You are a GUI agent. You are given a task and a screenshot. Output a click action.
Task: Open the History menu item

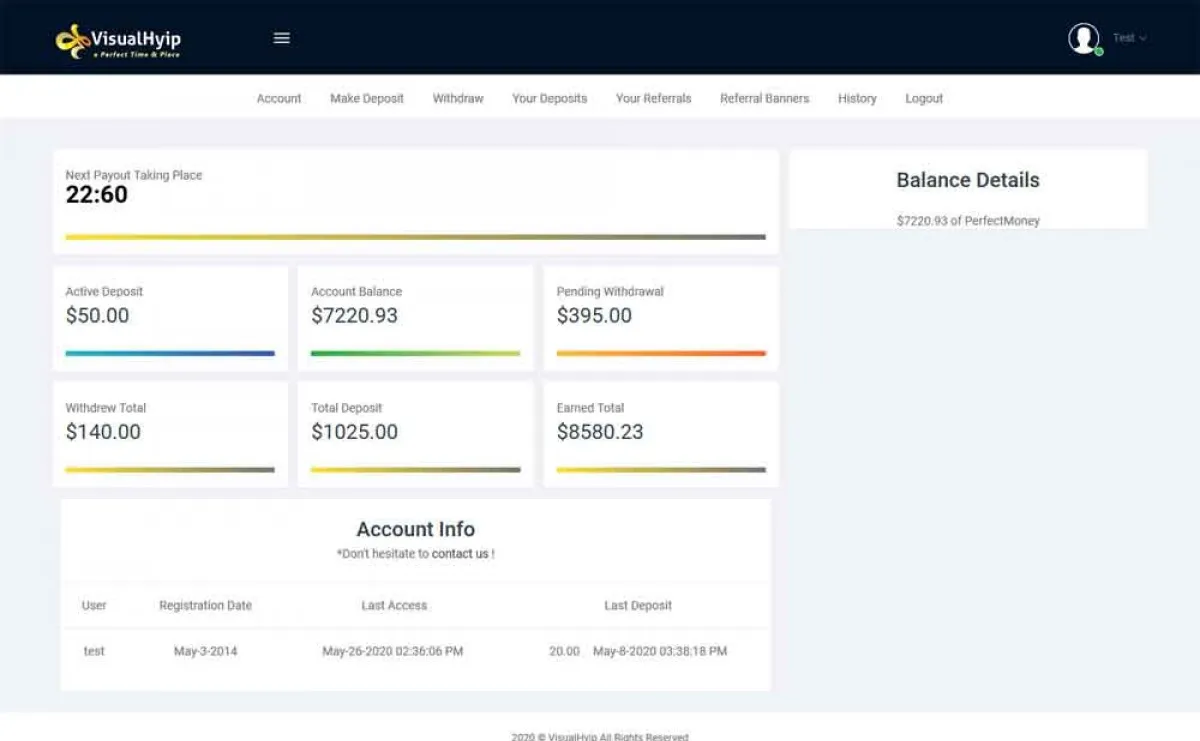click(857, 98)
